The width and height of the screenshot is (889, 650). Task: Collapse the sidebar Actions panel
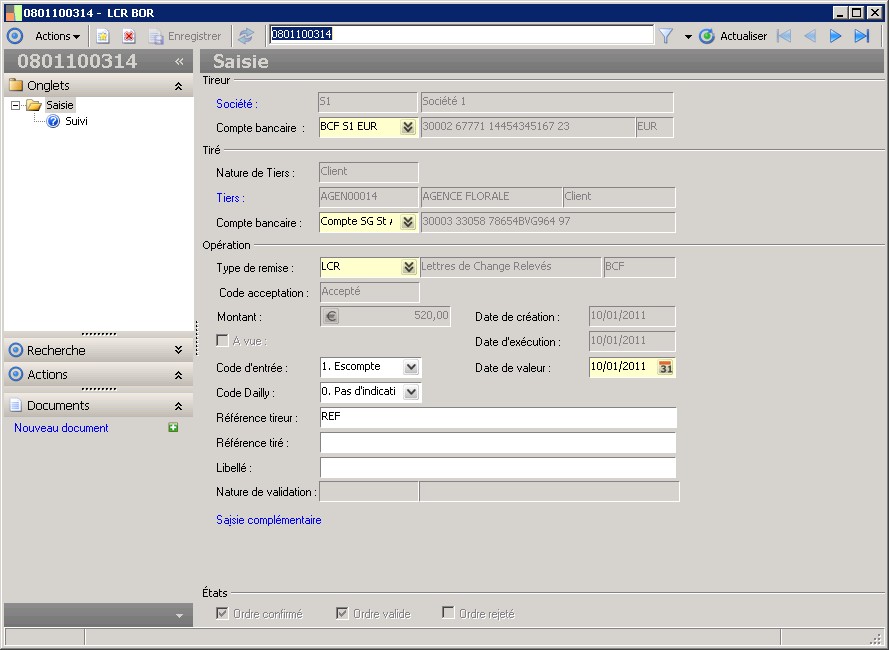[178, 375]
